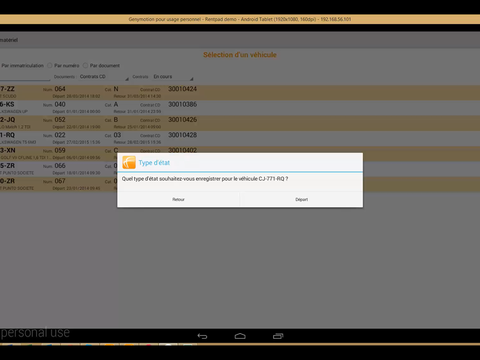Click the immatriculation search input field
Image resolution: width=480 pixels, height=360 pixels.
(25, 77)
